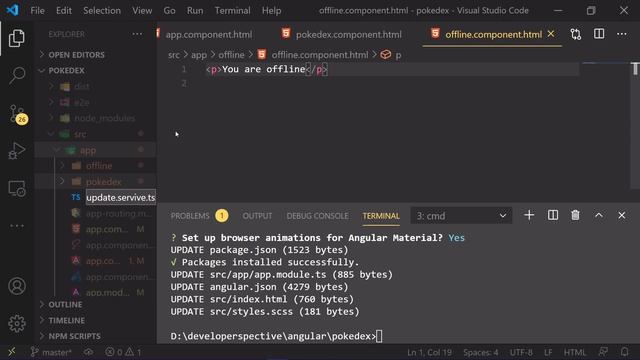The height and width of the screenshot is (360, 640).
Task: Click 'src' in the editor breadcrumb
Action: [x=173, y=55]
